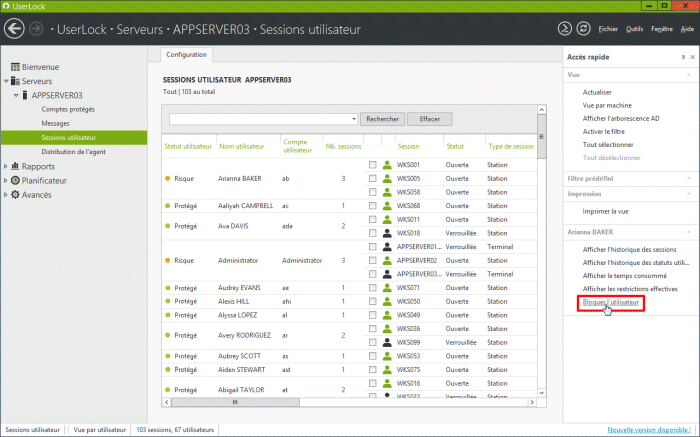Click the APPSERVER03 server icon in tree
Image resolution: width=700 pixels, height=437 pixels.
[25, 95]
